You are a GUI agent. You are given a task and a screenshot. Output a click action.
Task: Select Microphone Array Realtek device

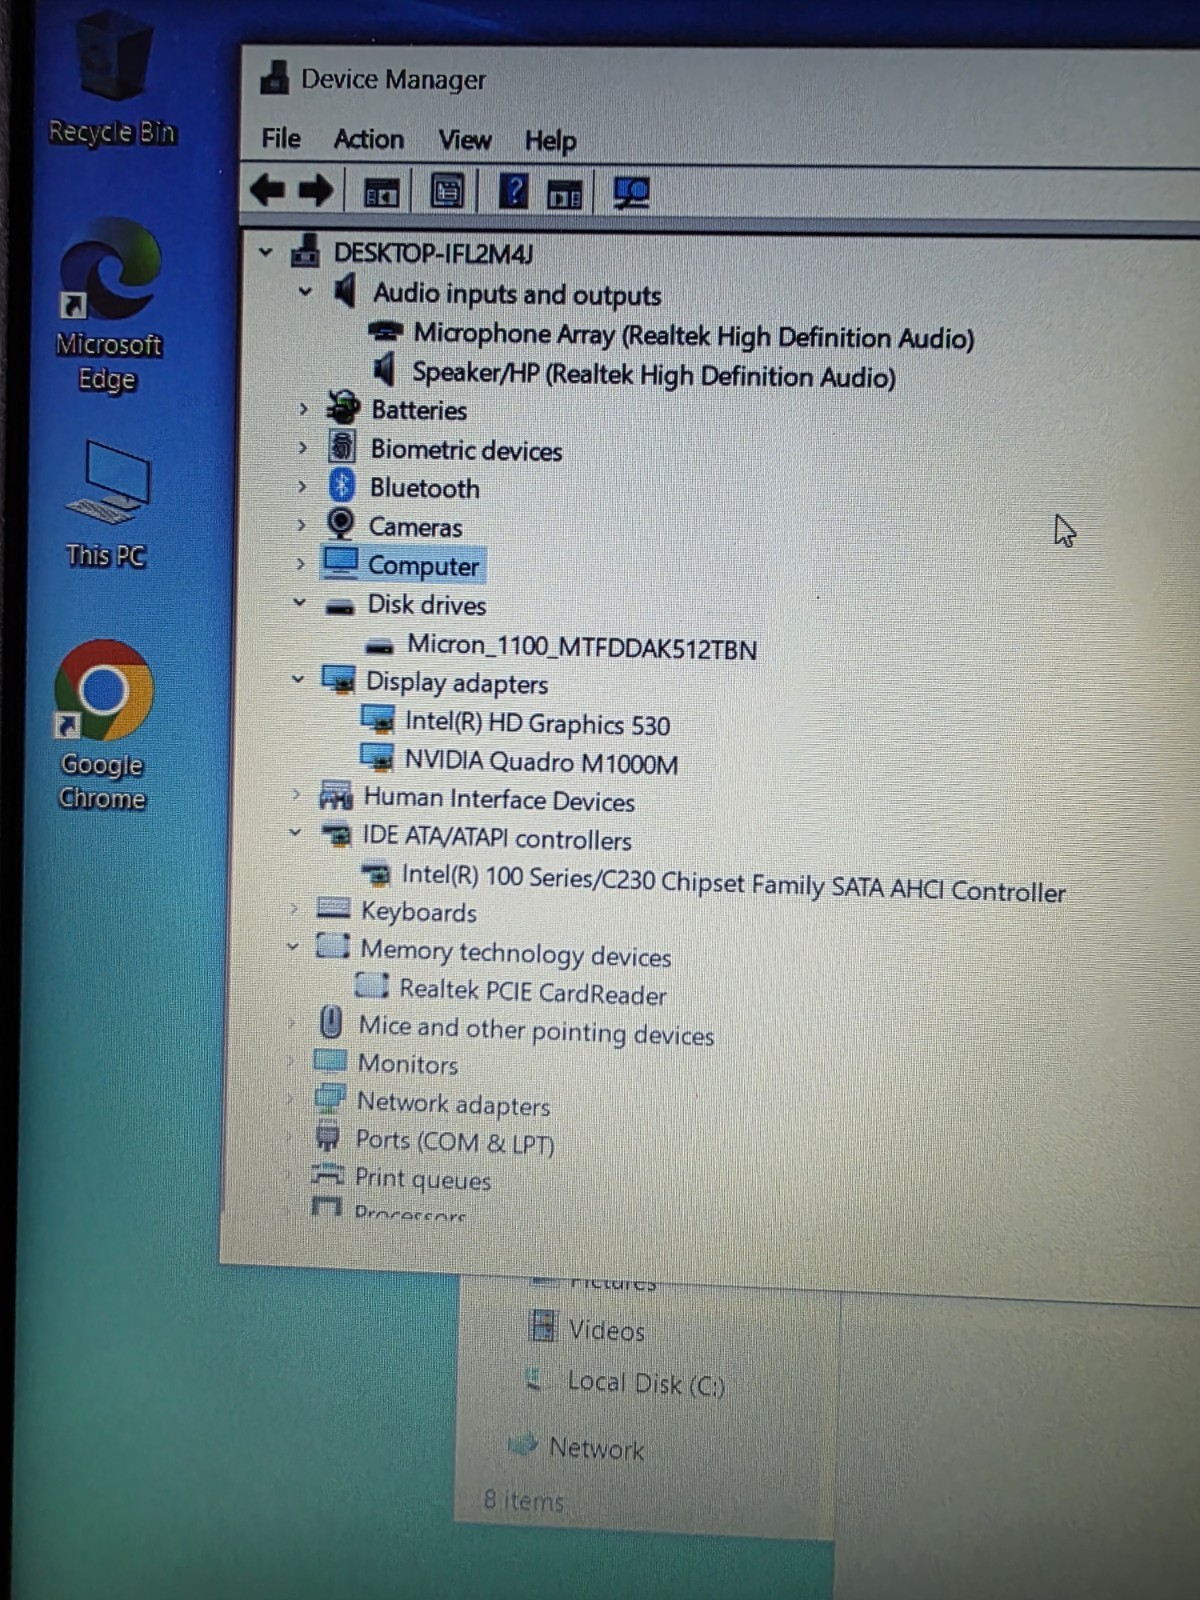(x=693, y=336)
